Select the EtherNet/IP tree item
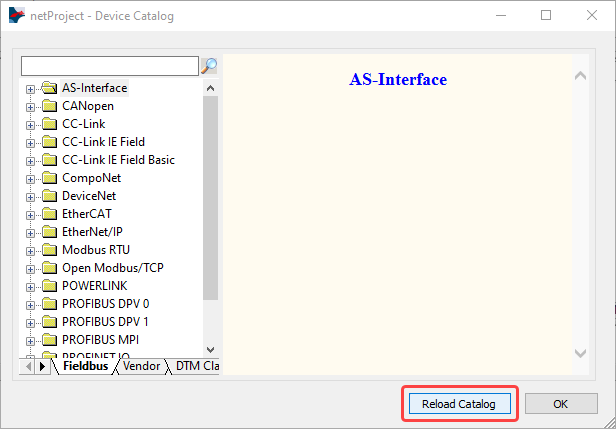 pyautogui.click(x=92, y=232)
